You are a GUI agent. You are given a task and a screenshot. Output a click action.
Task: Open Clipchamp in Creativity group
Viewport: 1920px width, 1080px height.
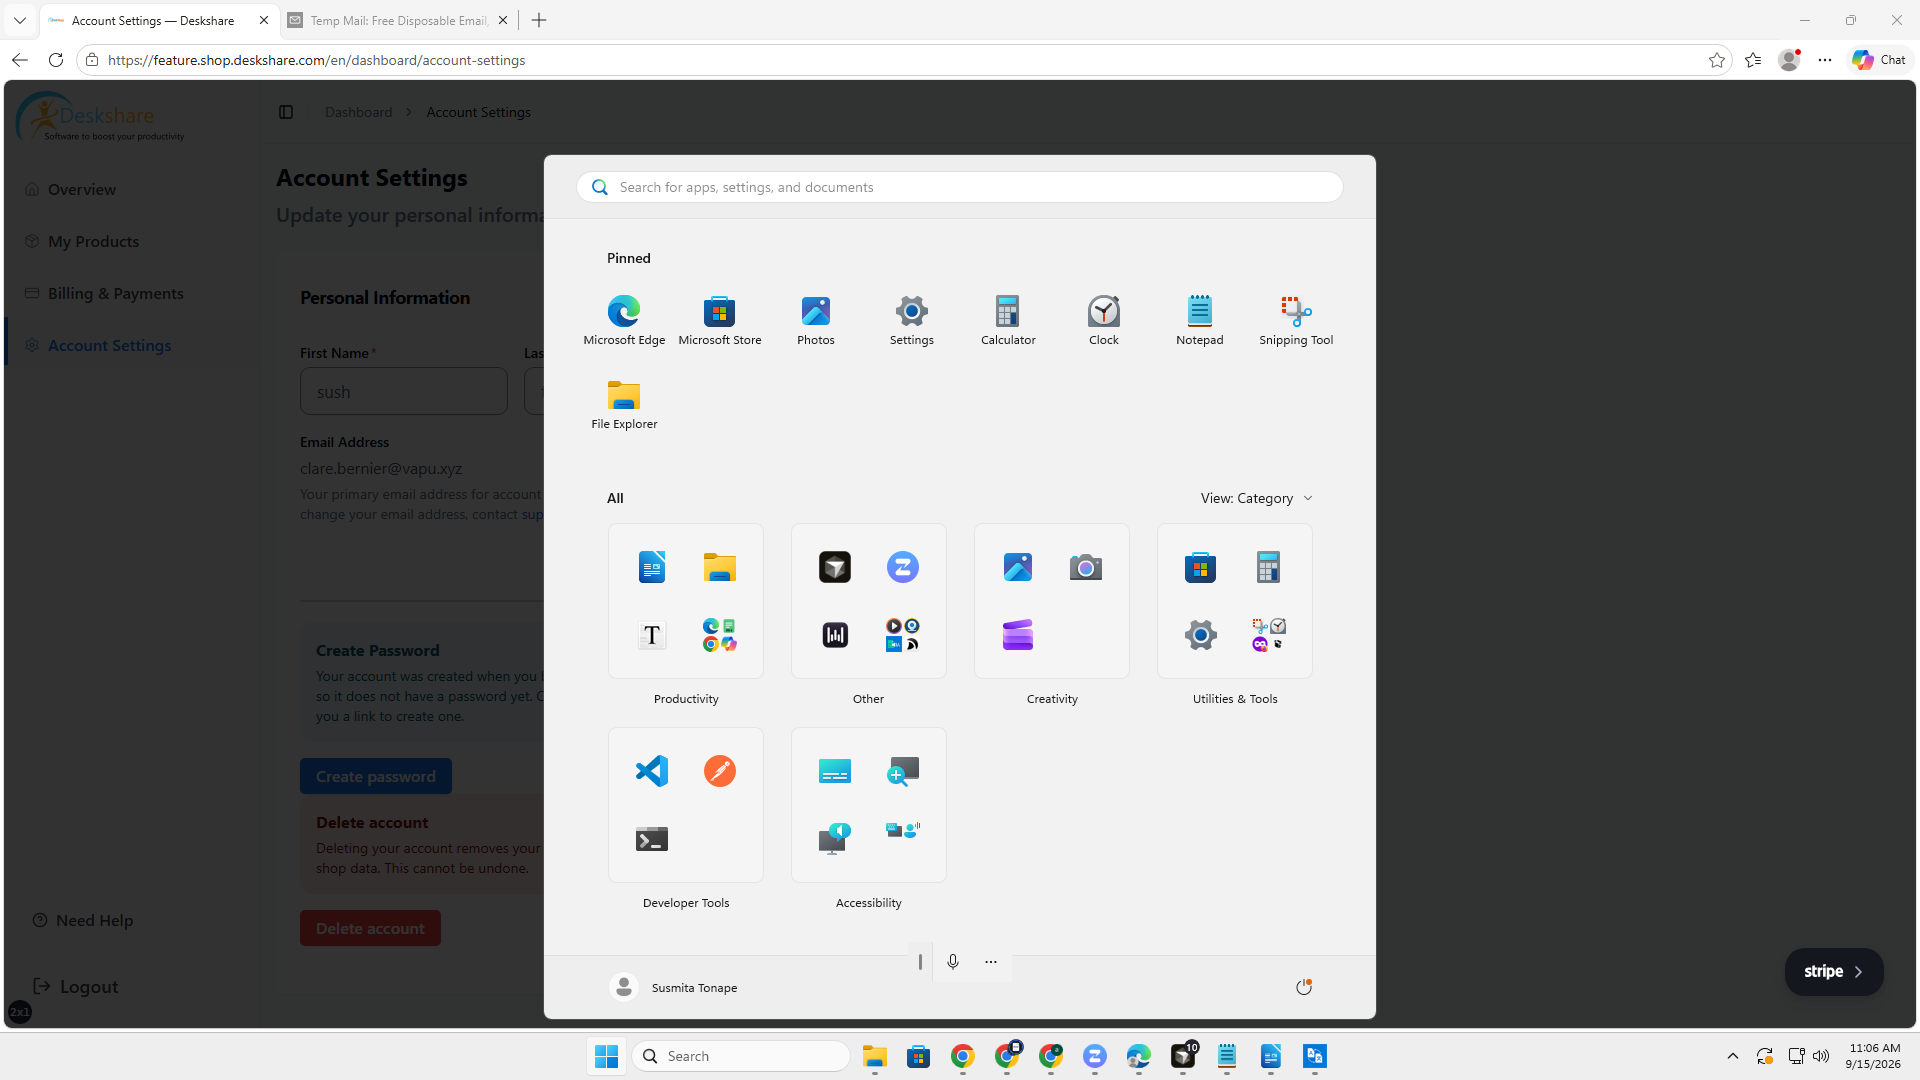1018,635
